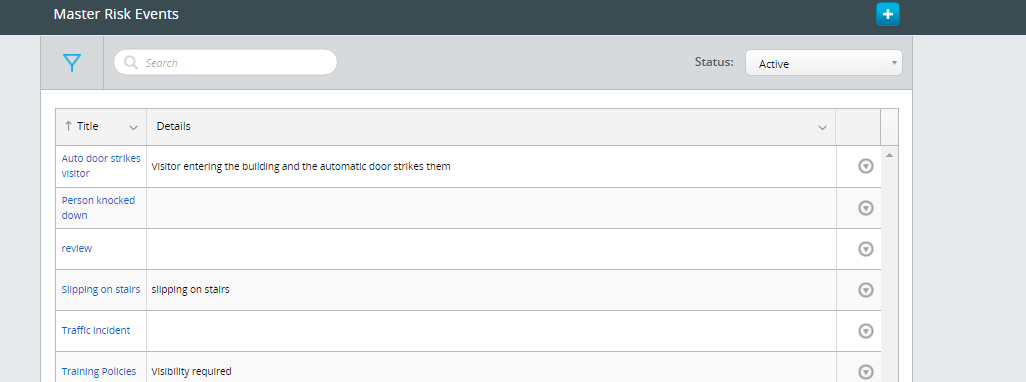This screenshot has width=1026, height=382.
Task: Select the 'slipping on stairs' details cell
Action: point(491,290)
